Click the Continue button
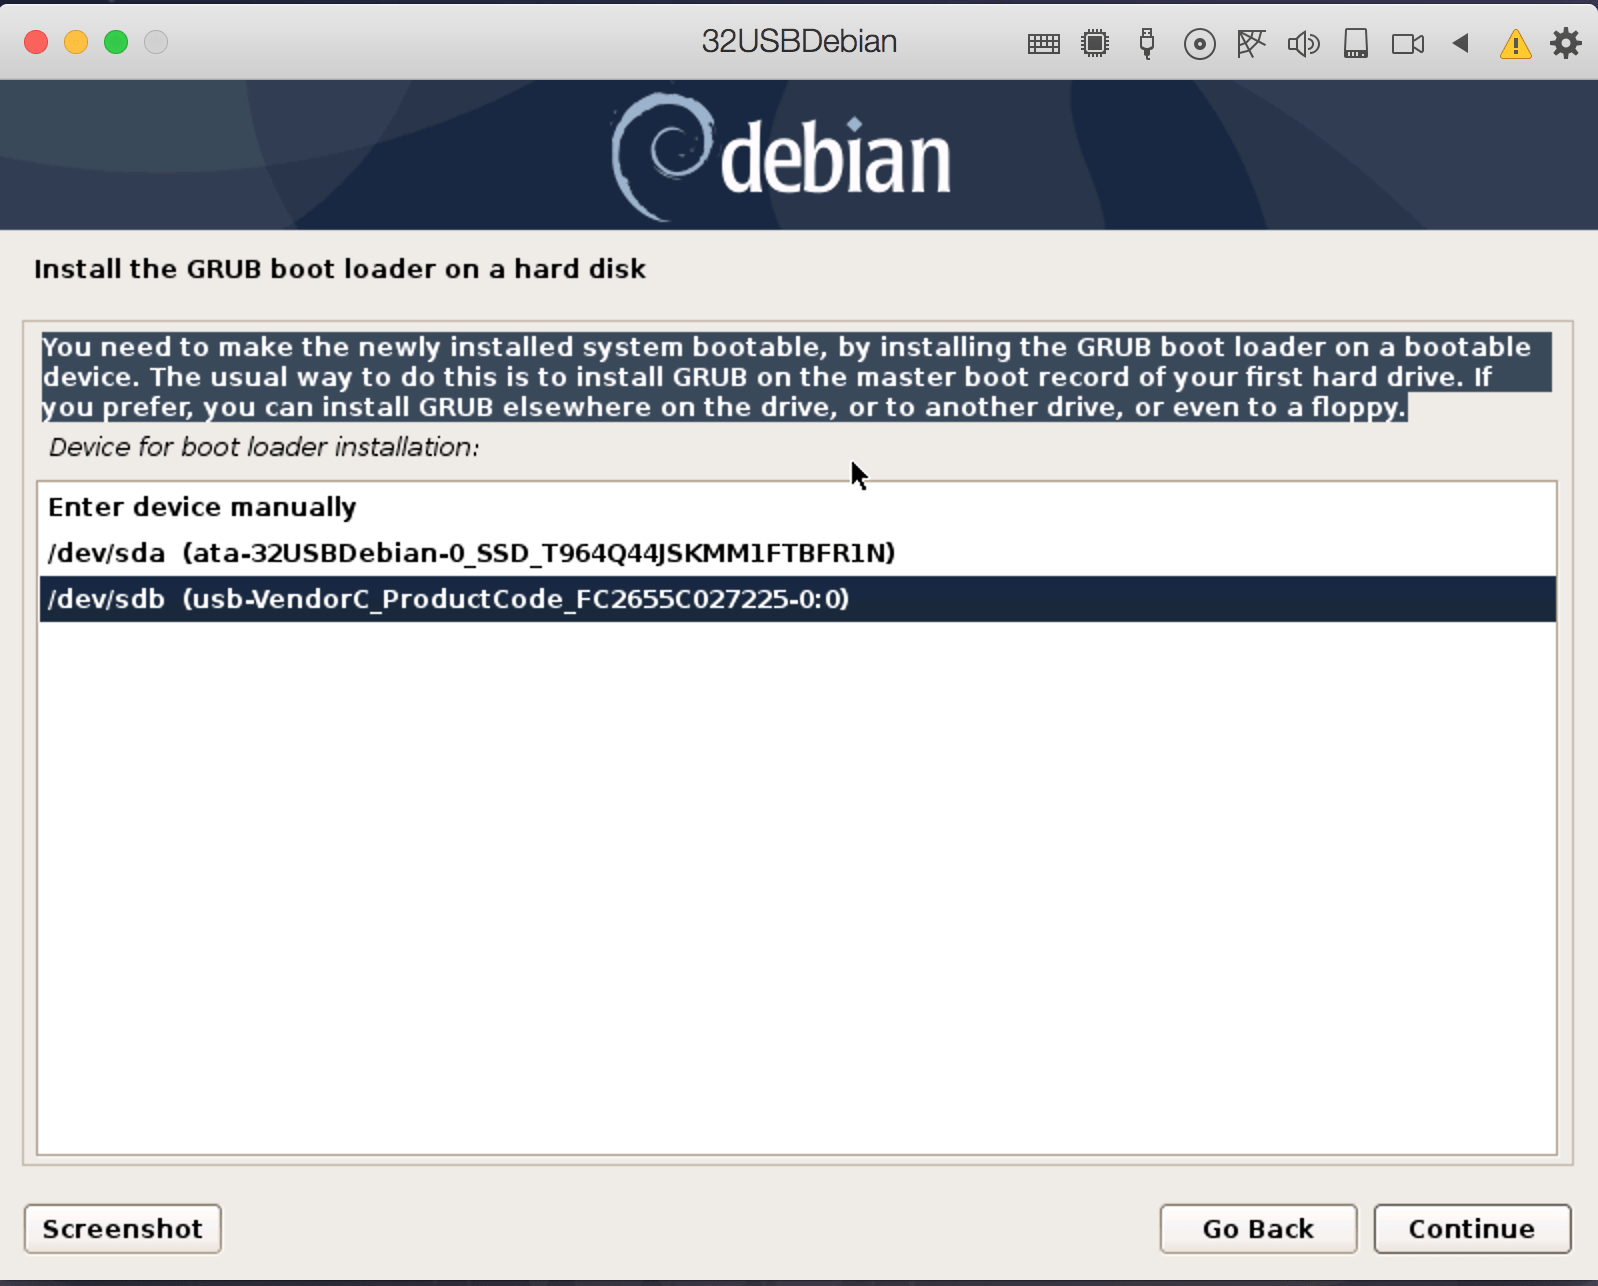The height and width of the screenshot is (1286, 1598). (x=1472, y=1229)
